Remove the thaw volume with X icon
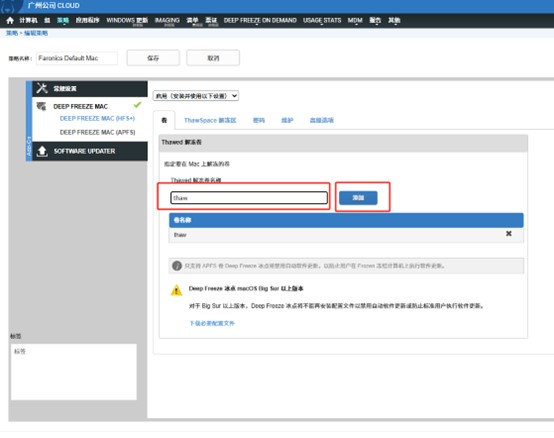Screen dimensions: 554x438 coord(508,233)
